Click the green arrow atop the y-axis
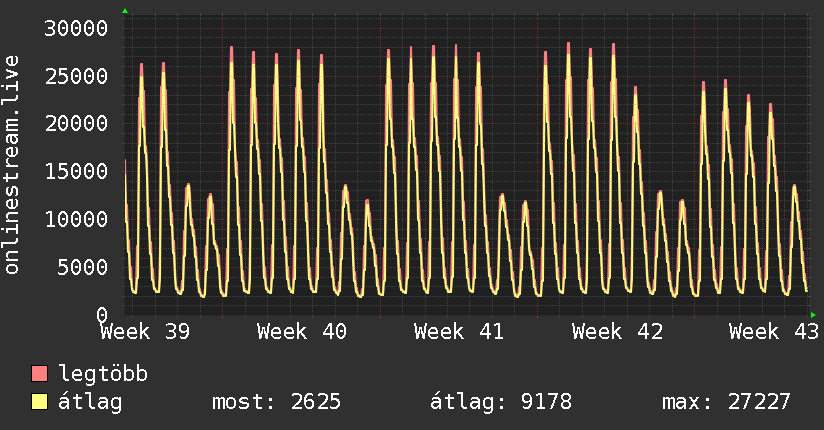The height and width of the screenshot is (430, 824). (125, 11)
